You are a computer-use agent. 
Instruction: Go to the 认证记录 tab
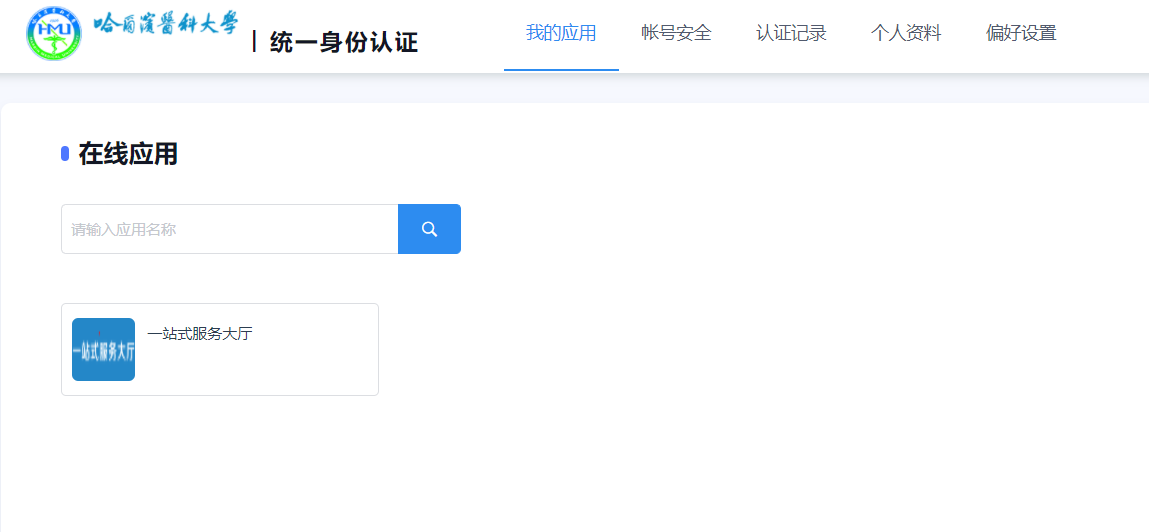pyautogui.click(x=791, y=33)
